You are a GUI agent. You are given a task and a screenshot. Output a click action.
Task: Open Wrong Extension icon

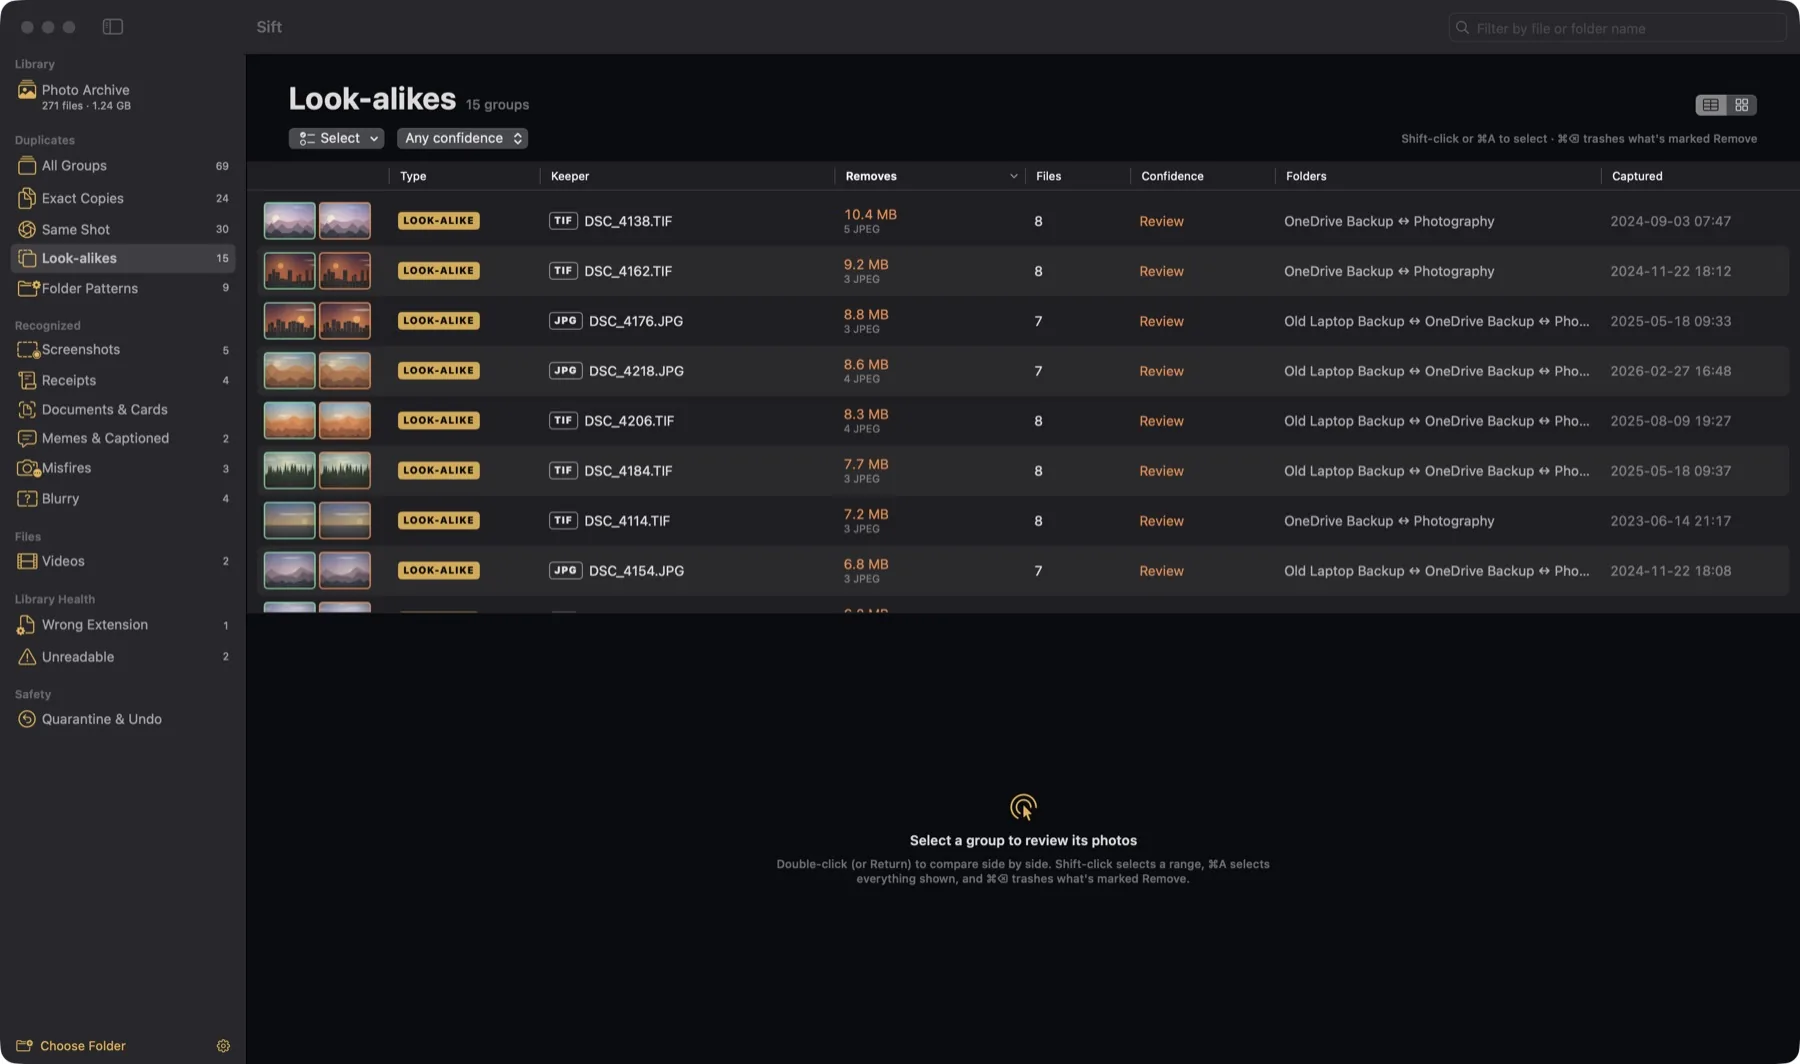coord(27,625)
